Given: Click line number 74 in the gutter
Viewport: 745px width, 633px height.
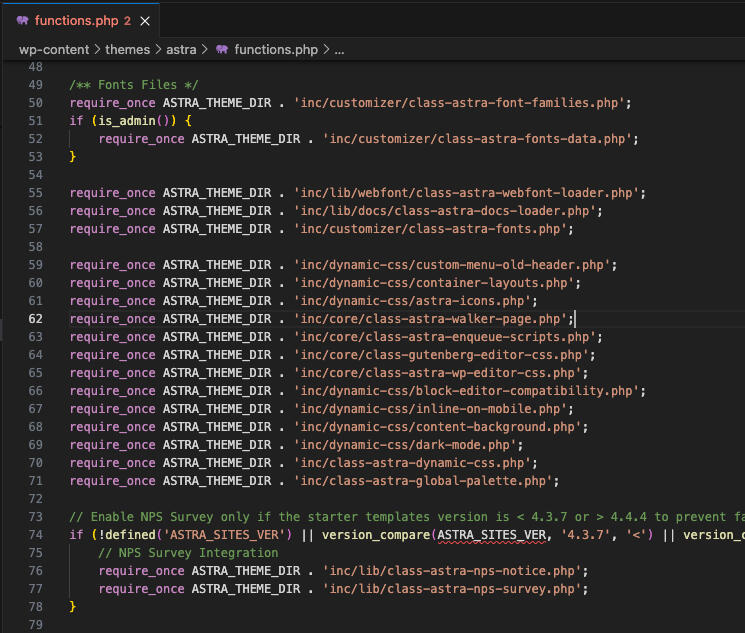Looking at the screenshot, I should coord(36,535).
